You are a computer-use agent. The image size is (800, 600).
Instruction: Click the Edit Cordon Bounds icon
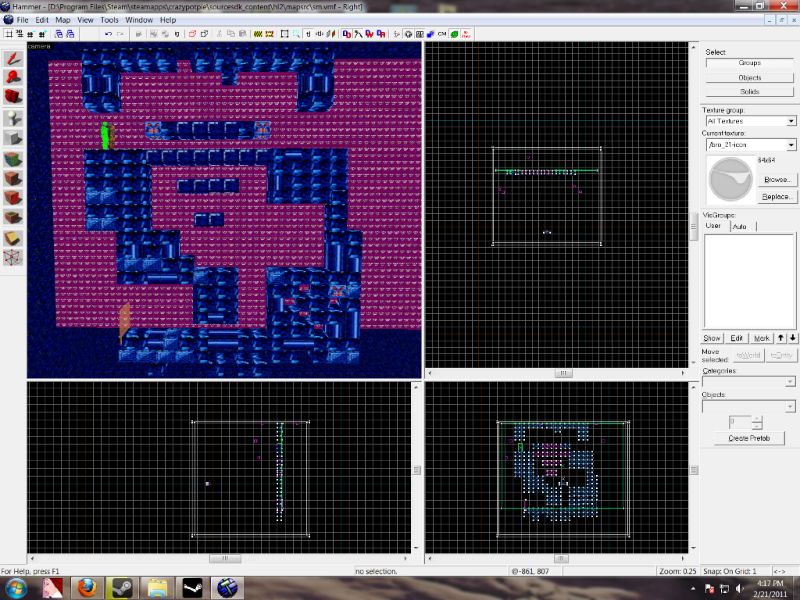(270, 34)
